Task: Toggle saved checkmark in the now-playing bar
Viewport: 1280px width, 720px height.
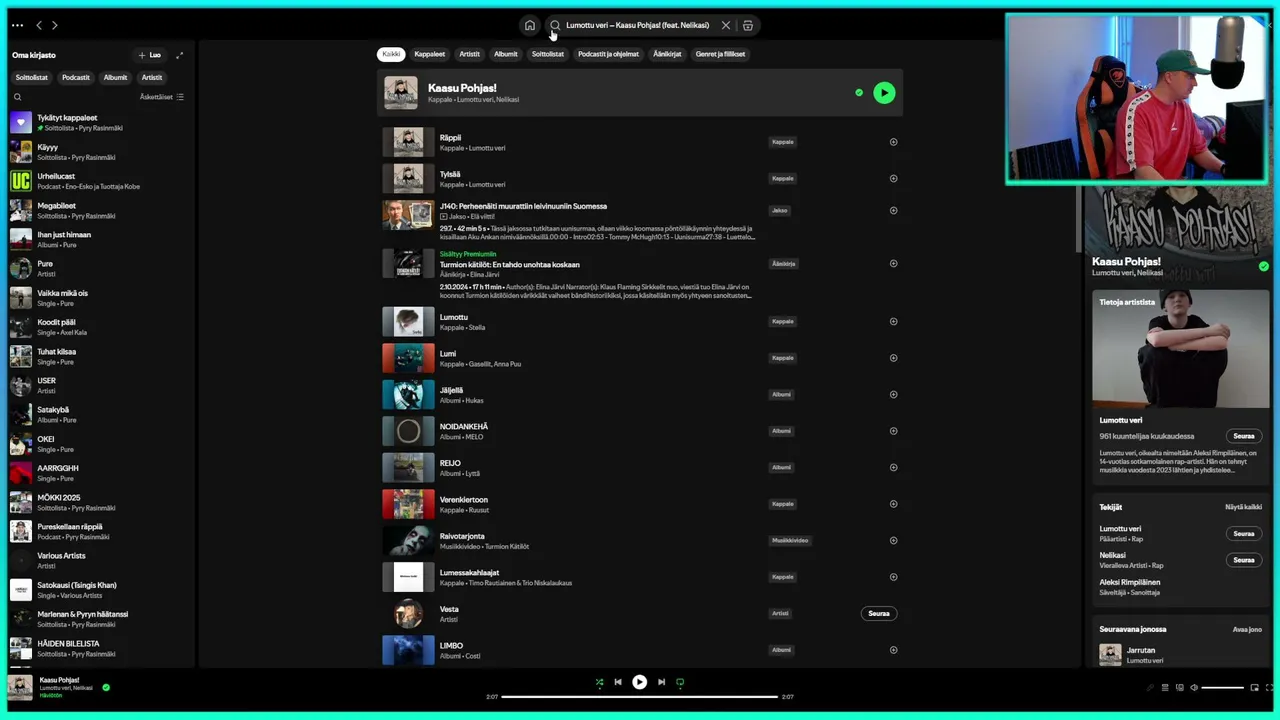Action: (x=106, y=688)
